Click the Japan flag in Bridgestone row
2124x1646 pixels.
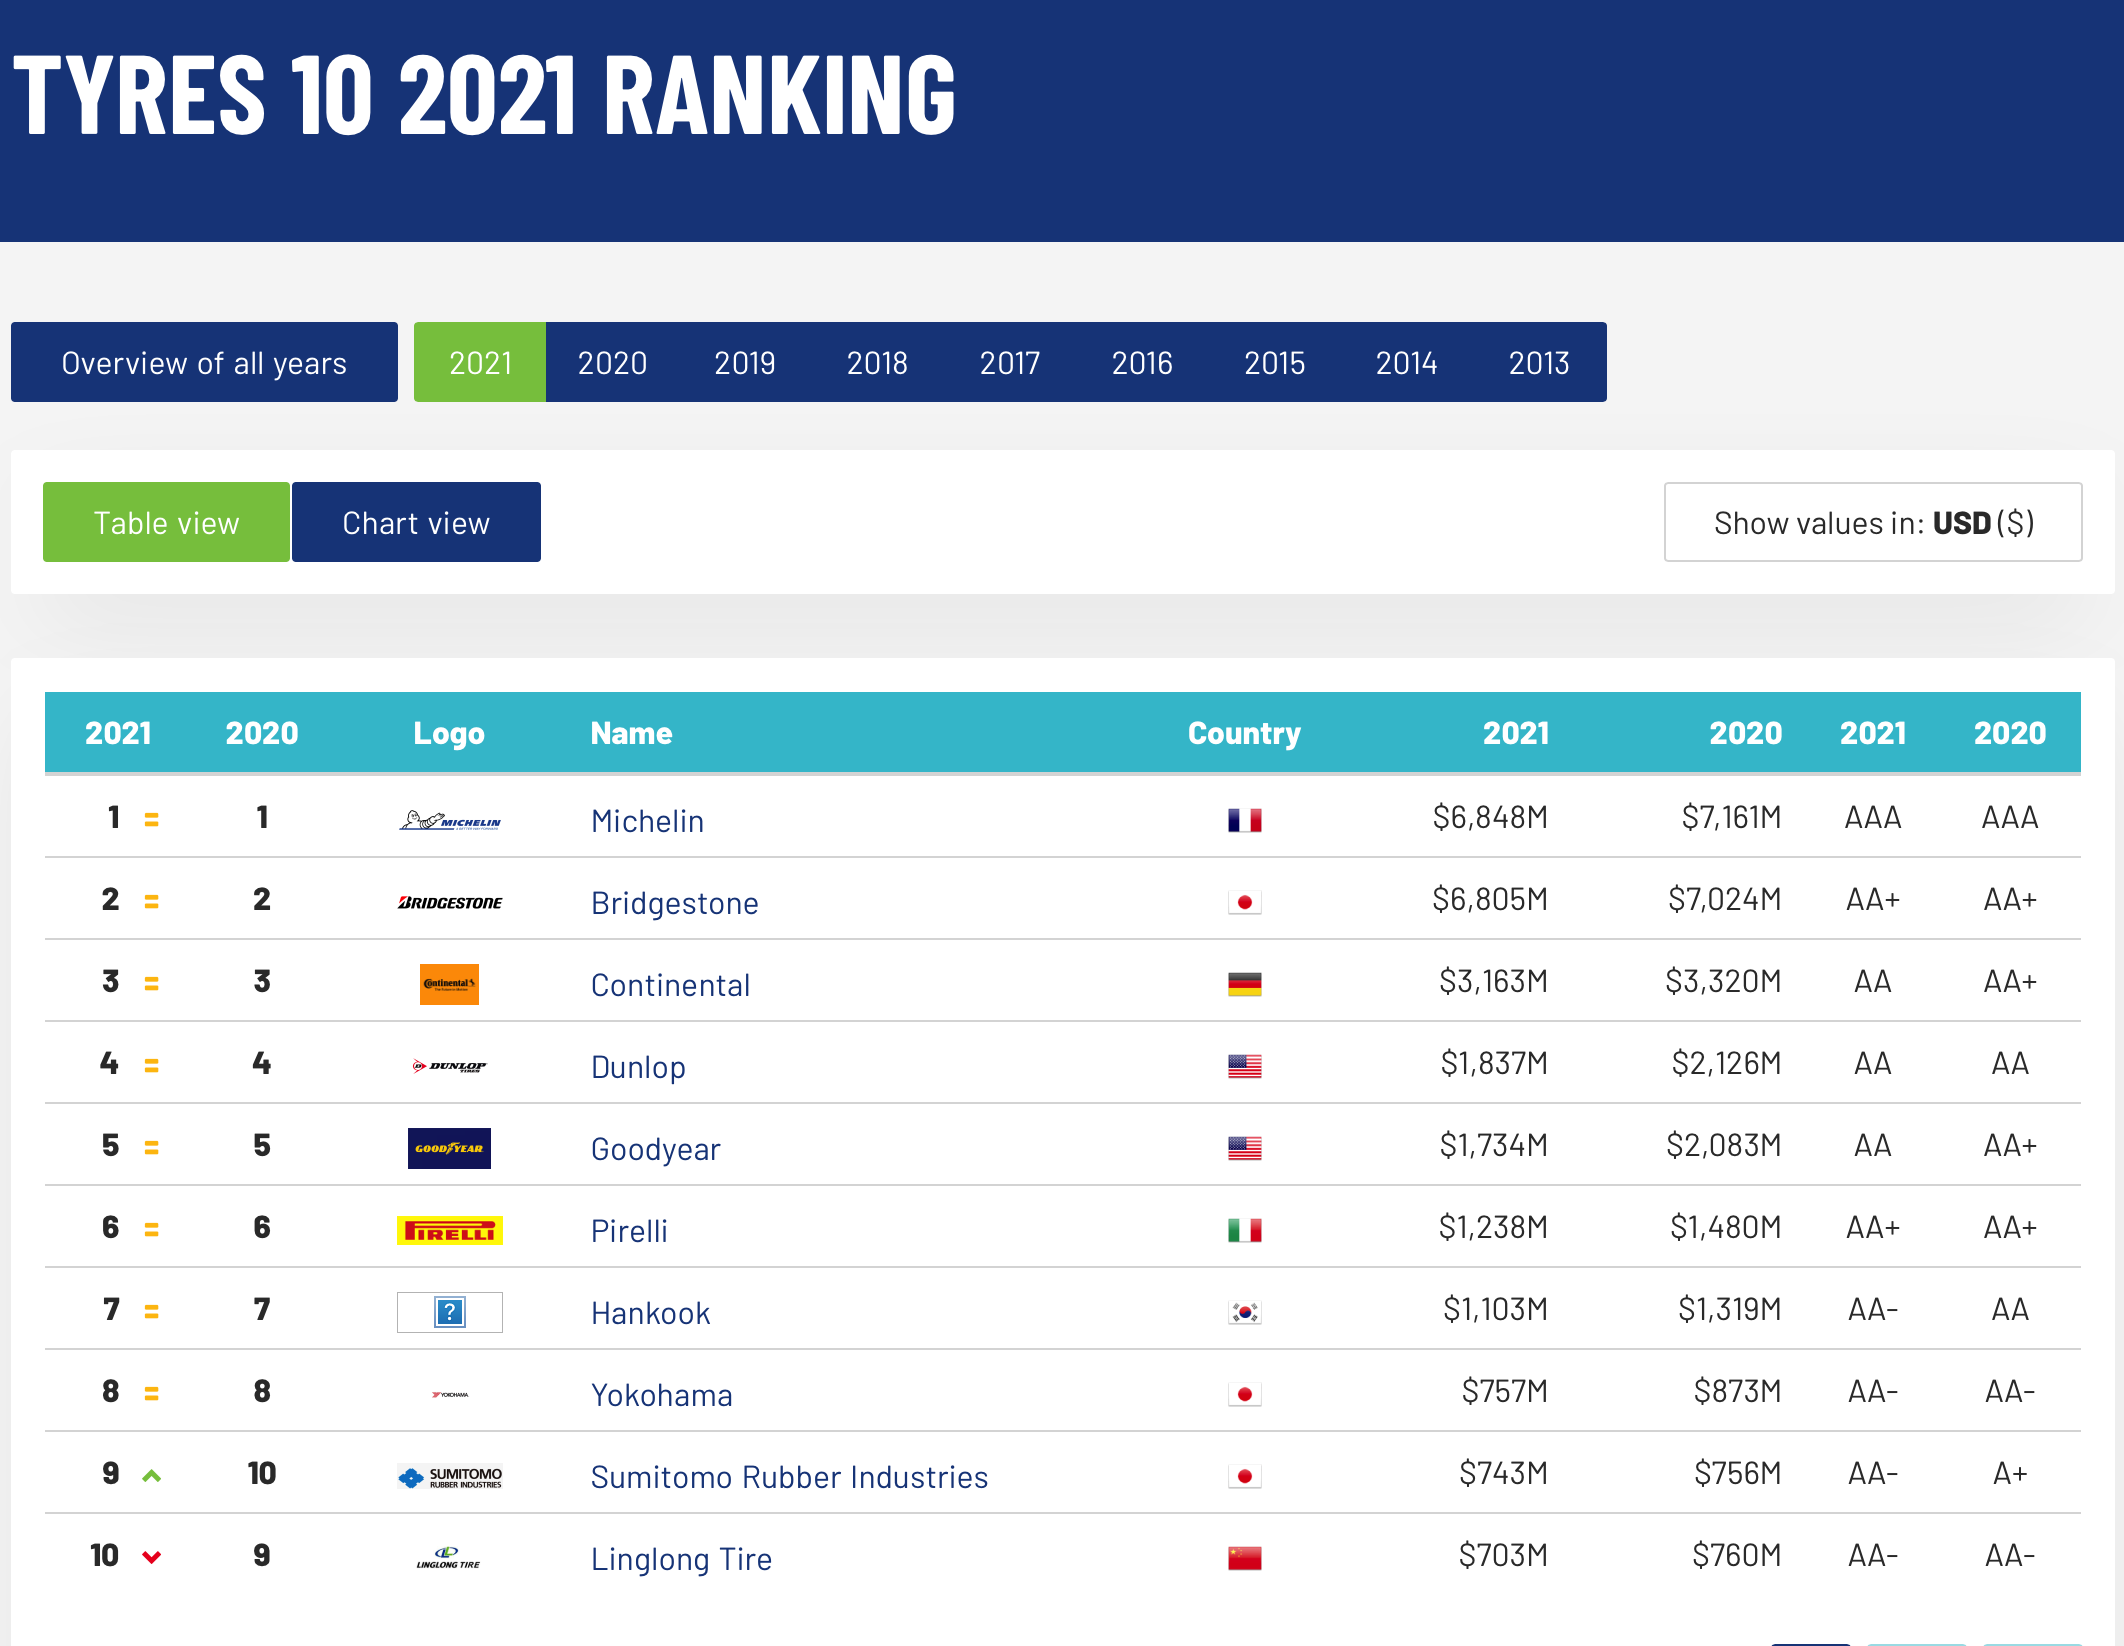(x=1245, y=903)
